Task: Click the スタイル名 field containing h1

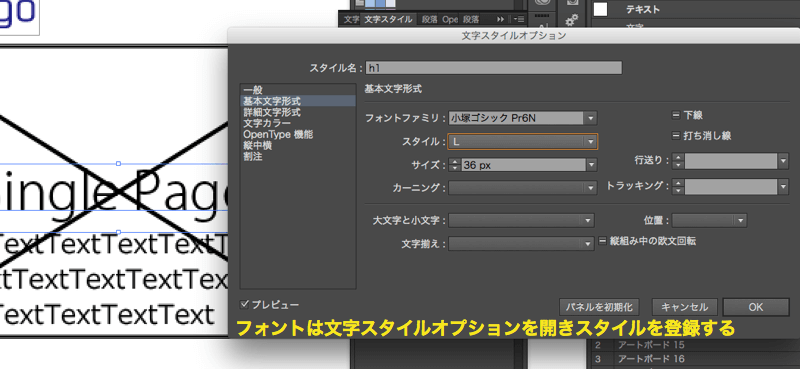Action: [x=493, y=68]
